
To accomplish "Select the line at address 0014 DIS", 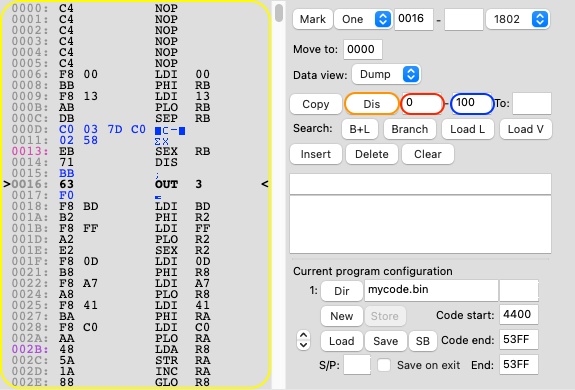I will tap(136, 162).
